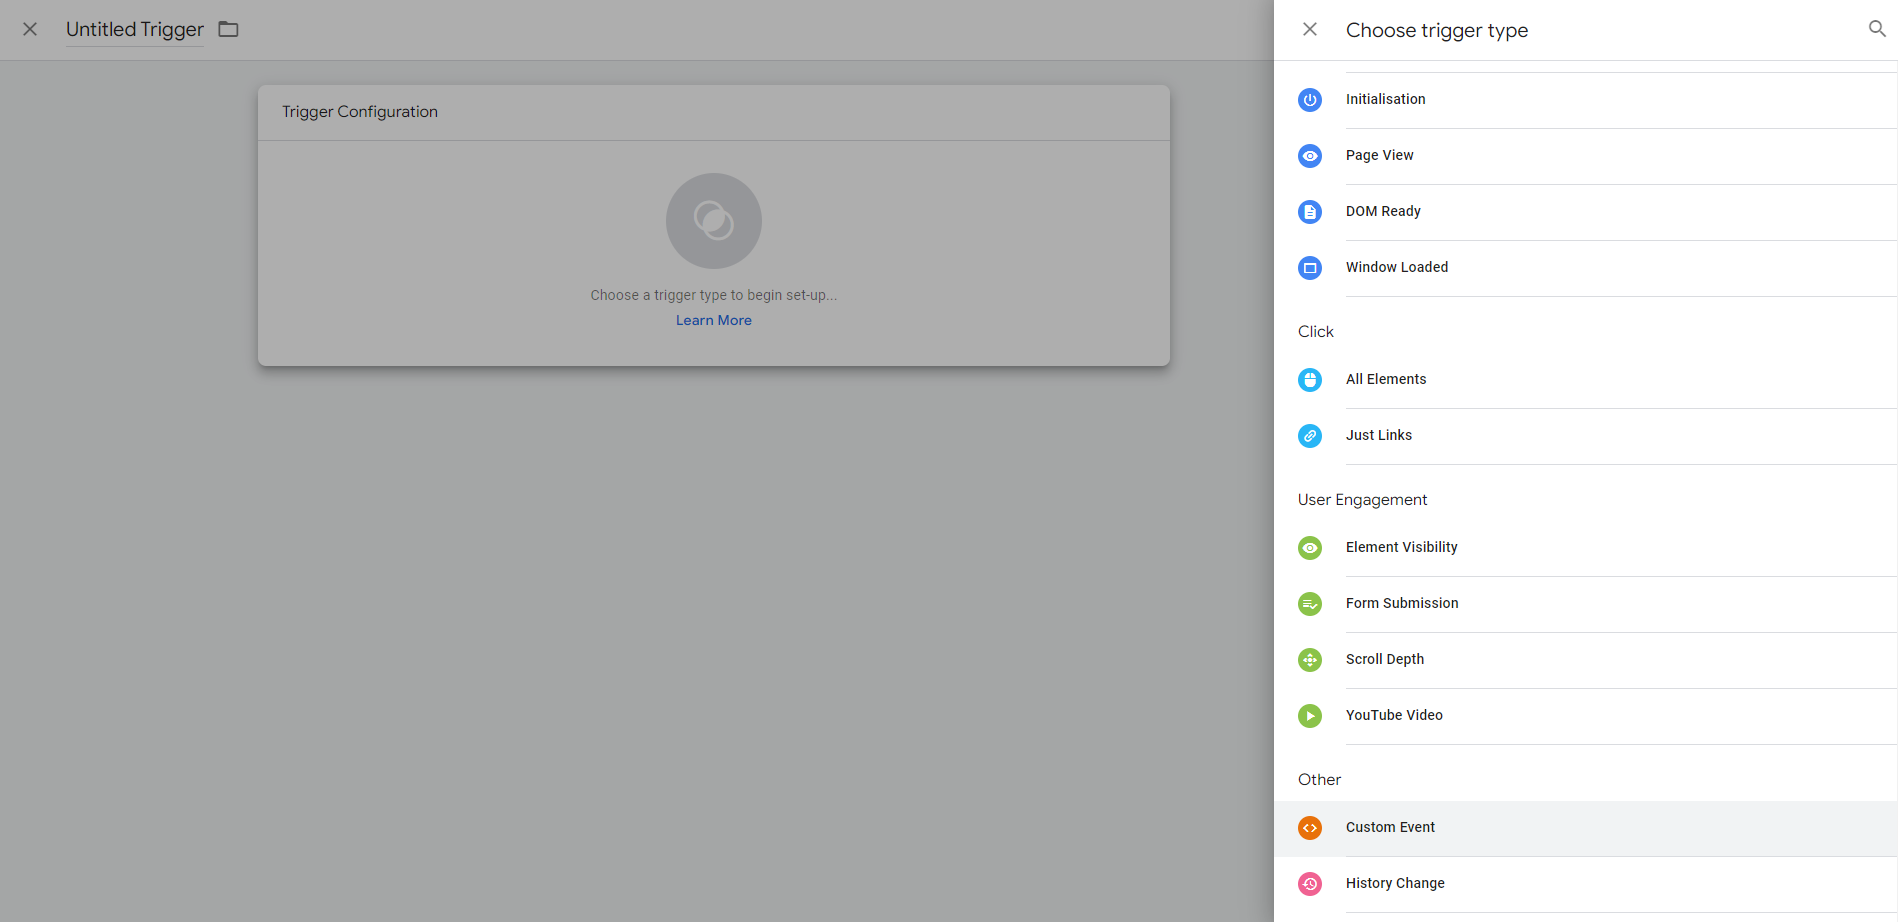Choose the History Change pink icon
This screenshot has height=922, width=1898.
tap(1310, 884)
